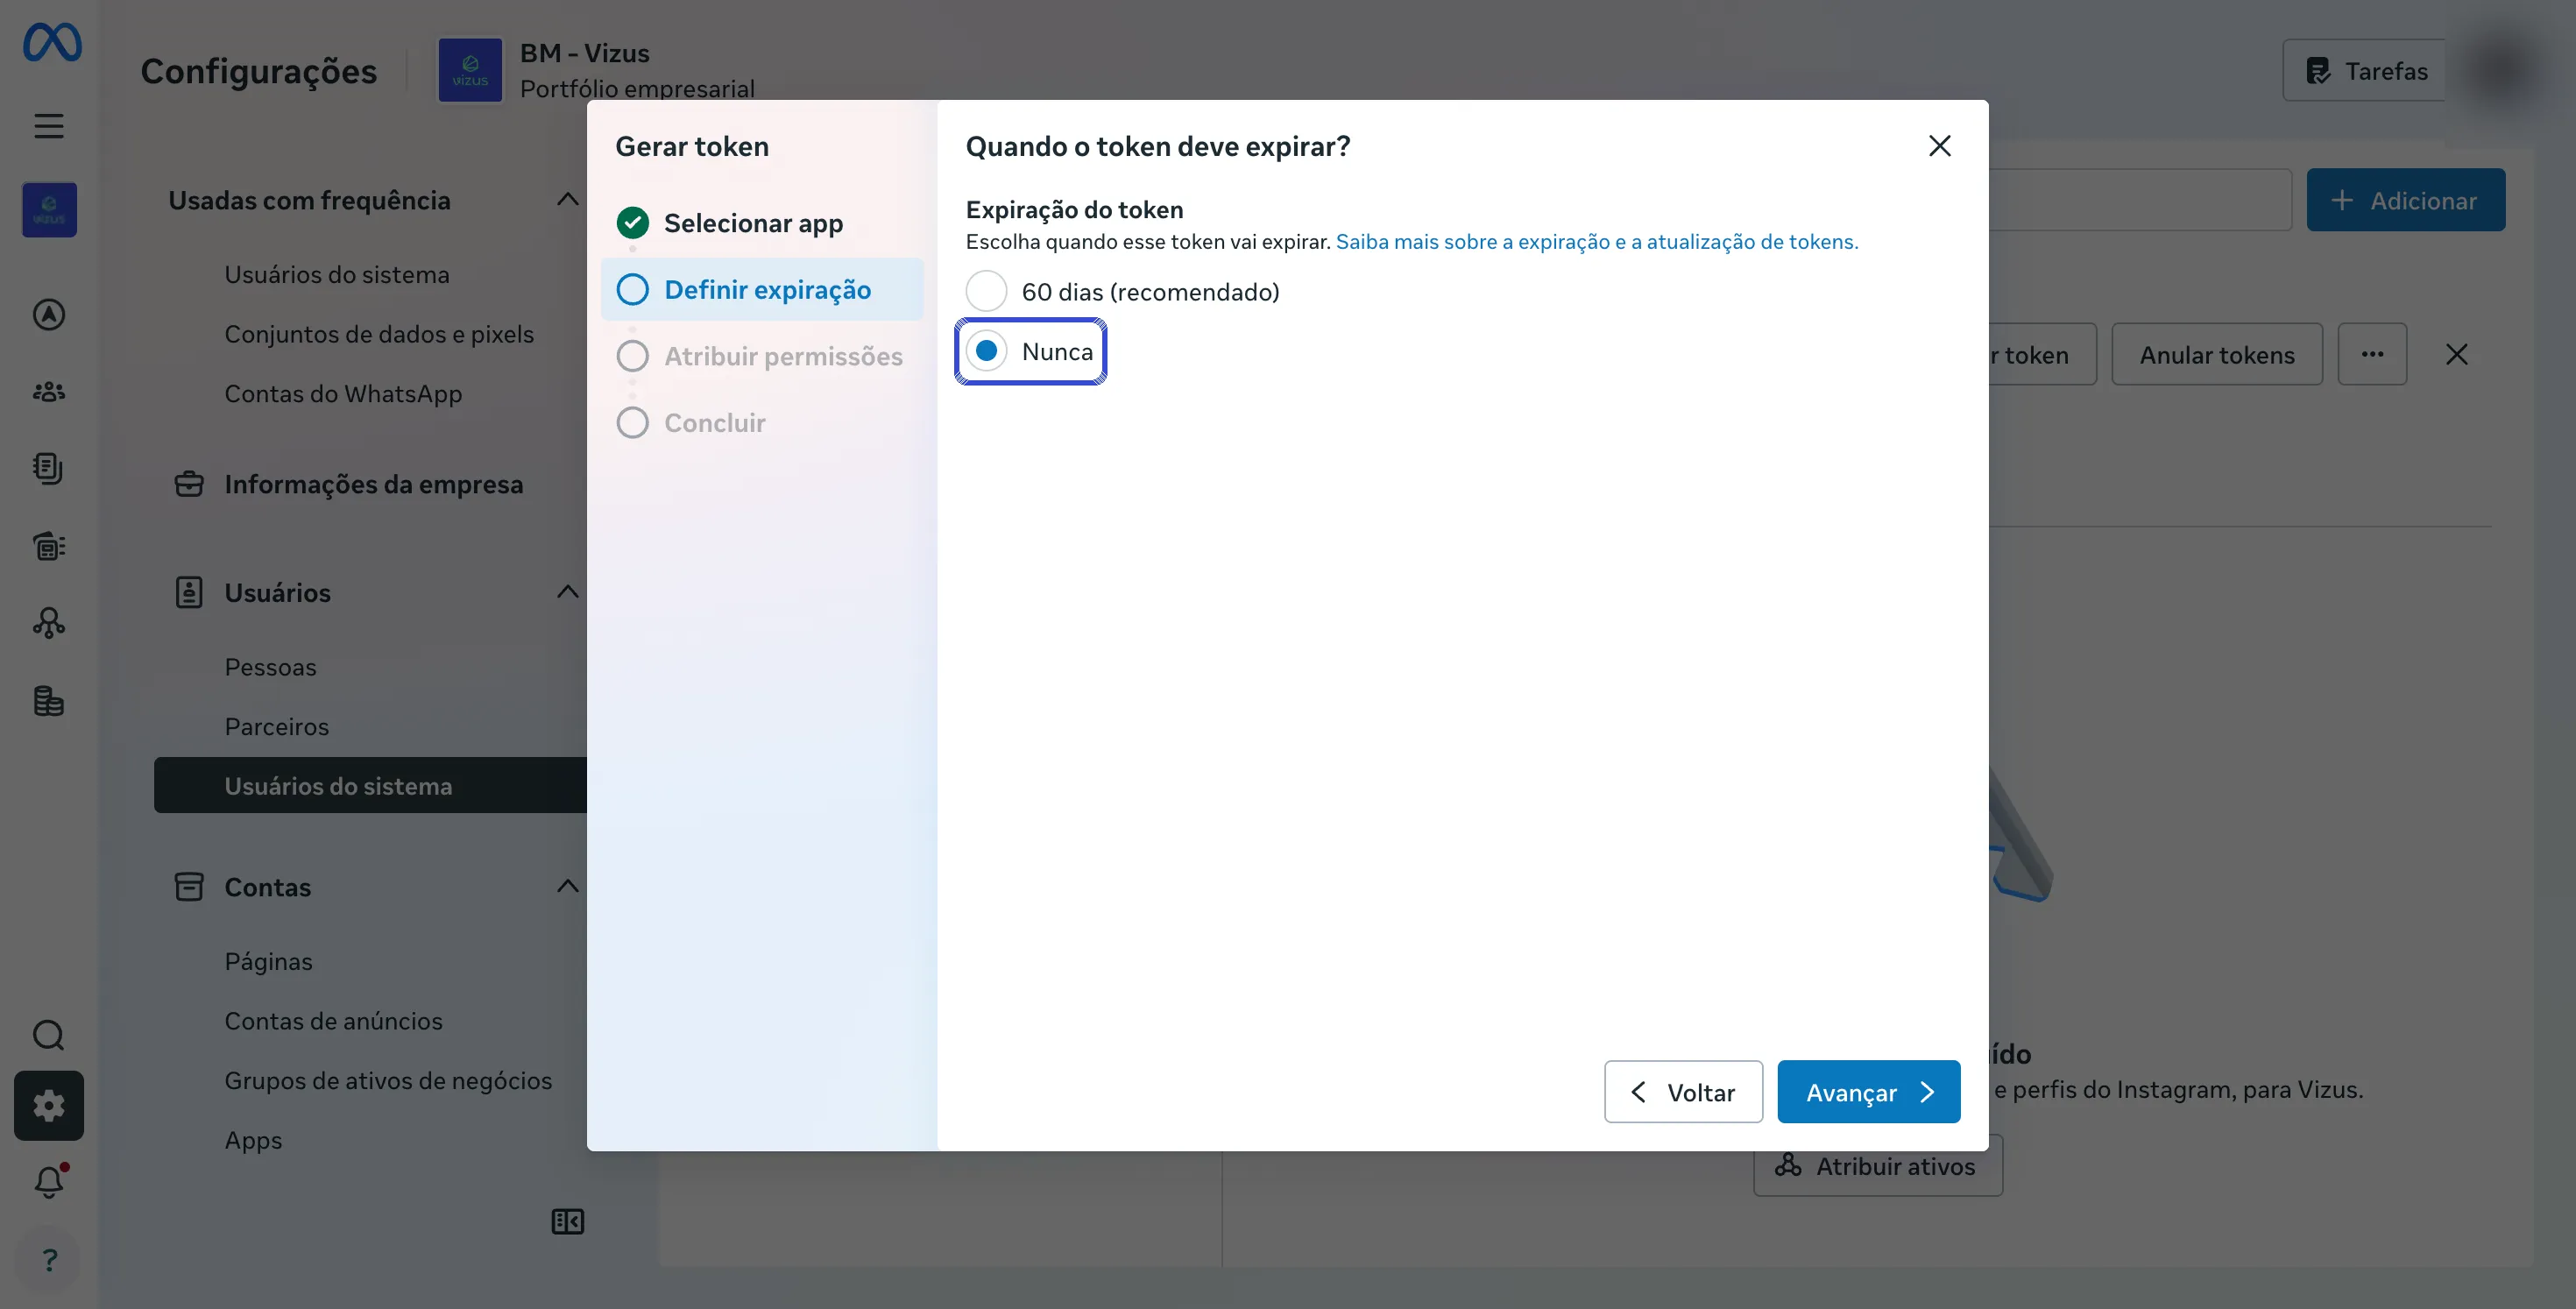Open Parceiros in sidebar
Image resolution: width=2576 pixels, height=1309 pixels.
(x=276, y=727)
